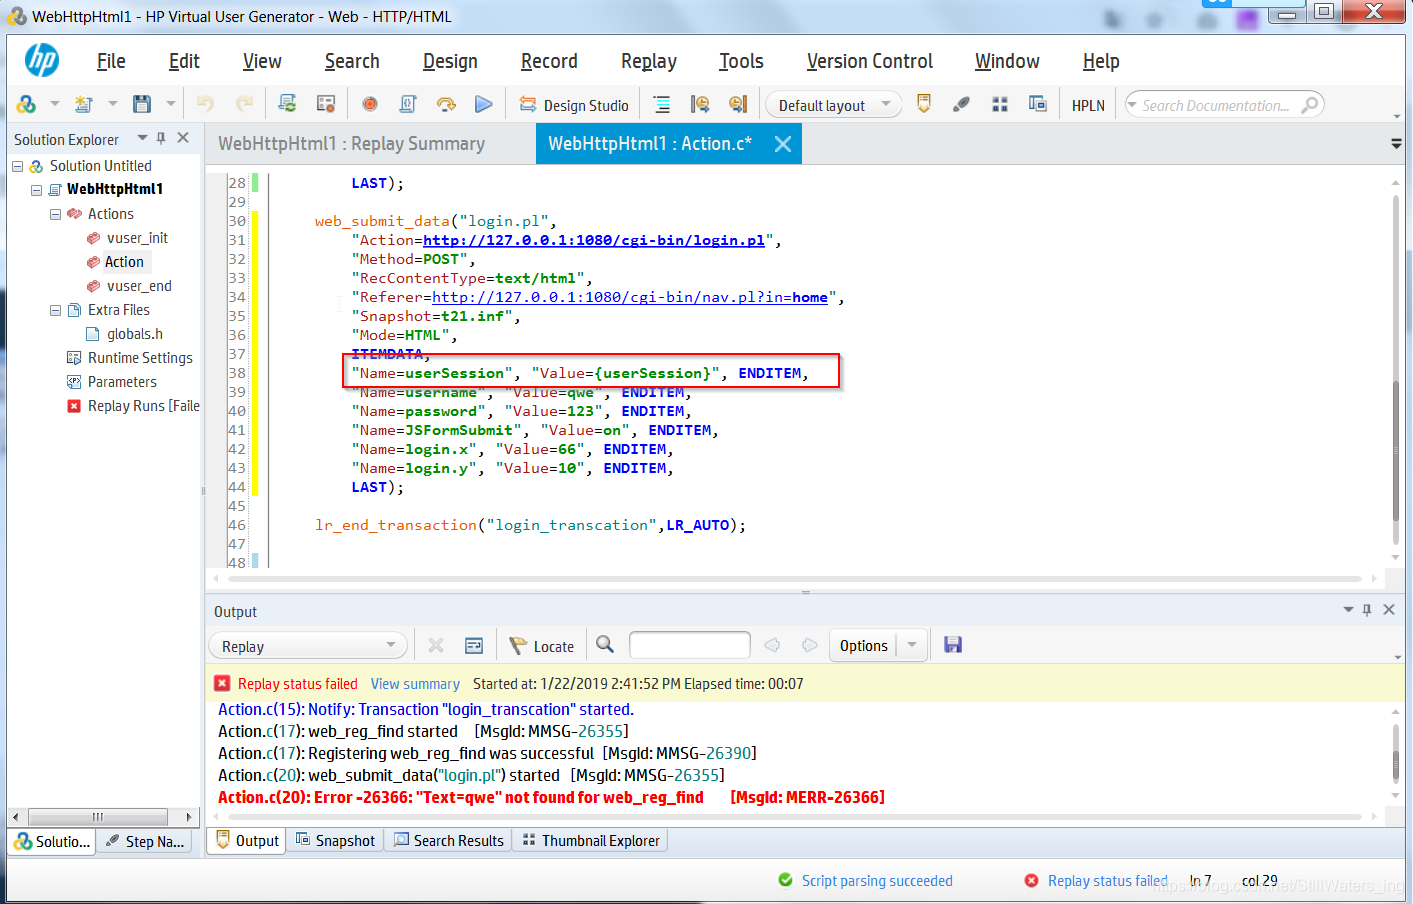The height and width of the screenshot is (904, 1413).
Task: Click the Save floppy disk icon
Action: 142,104
